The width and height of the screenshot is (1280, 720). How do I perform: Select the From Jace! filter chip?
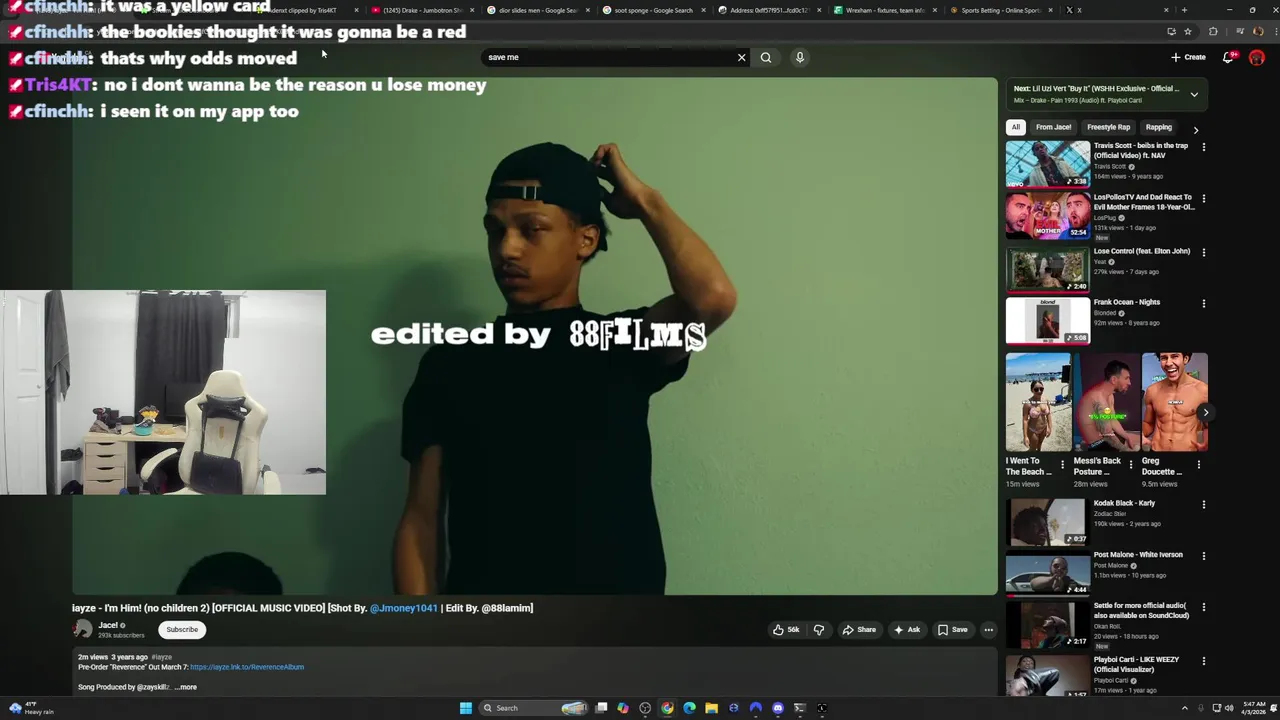click(x=1053, y=127)
